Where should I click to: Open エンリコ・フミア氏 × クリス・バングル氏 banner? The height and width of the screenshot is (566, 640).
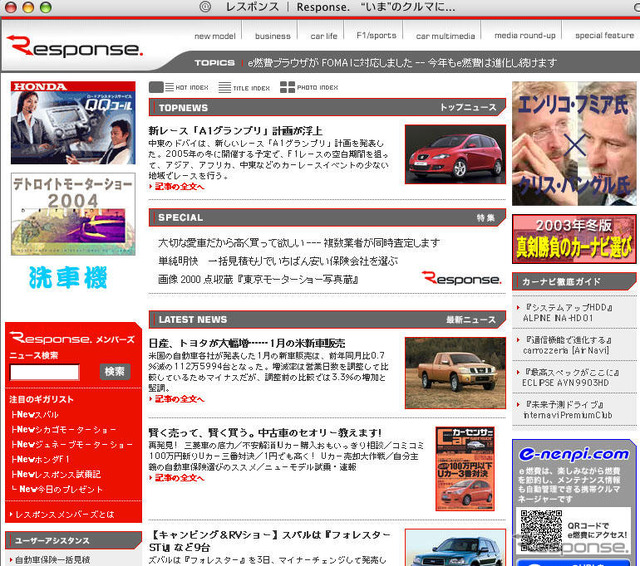pyautogui.click(x=574, y=144)
